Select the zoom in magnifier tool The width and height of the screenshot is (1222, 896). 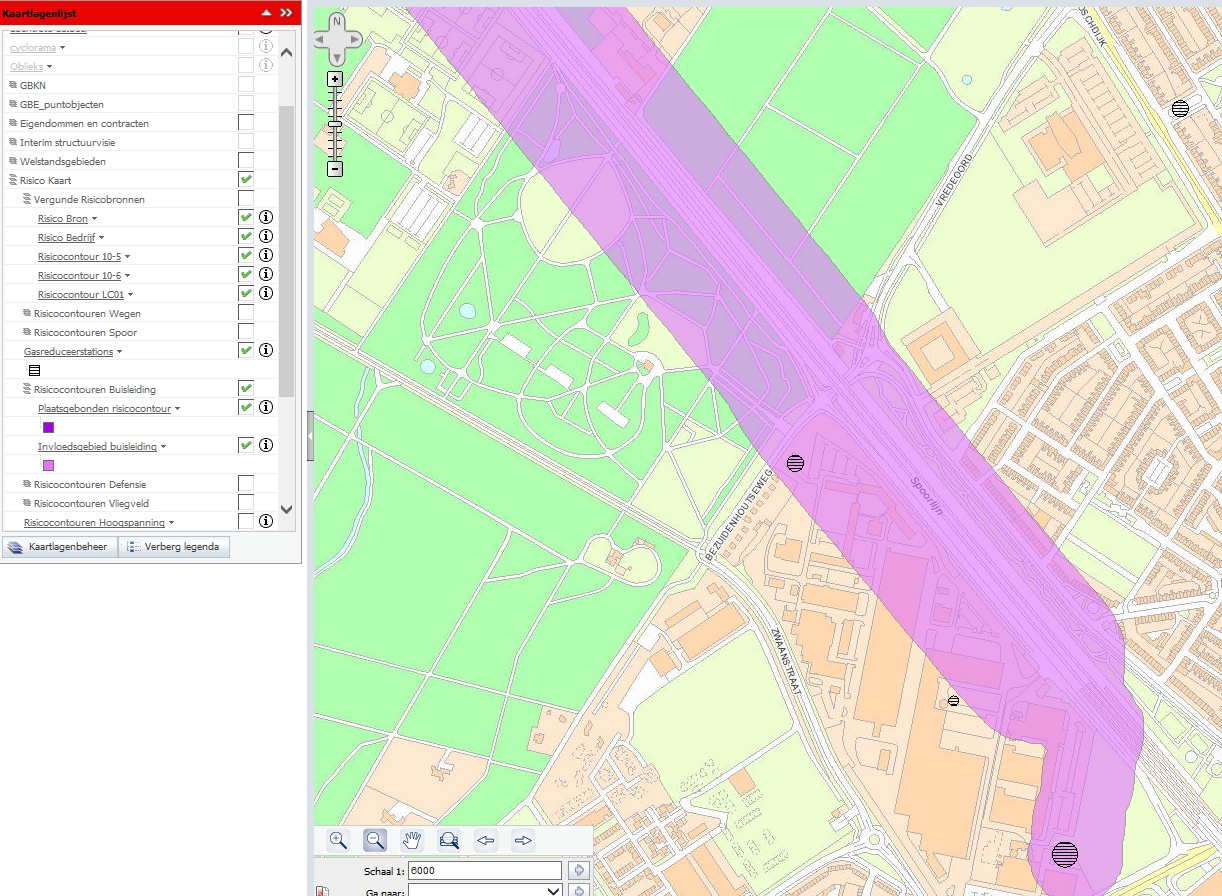coord(339,840)
